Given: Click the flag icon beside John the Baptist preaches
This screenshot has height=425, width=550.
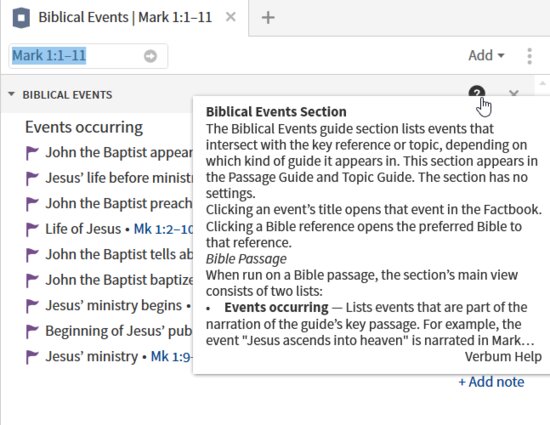Looking at the screenshot, I should 32,204.
